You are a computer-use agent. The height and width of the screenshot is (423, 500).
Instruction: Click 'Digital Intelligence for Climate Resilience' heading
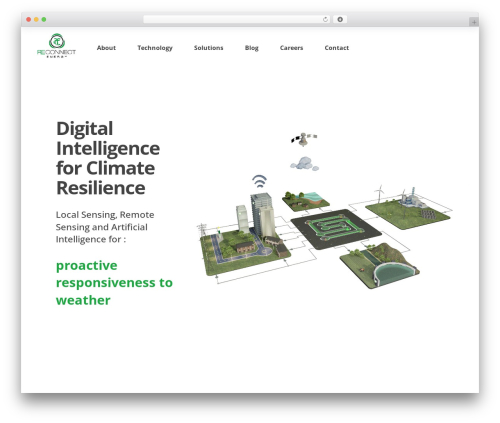(108, 158)
